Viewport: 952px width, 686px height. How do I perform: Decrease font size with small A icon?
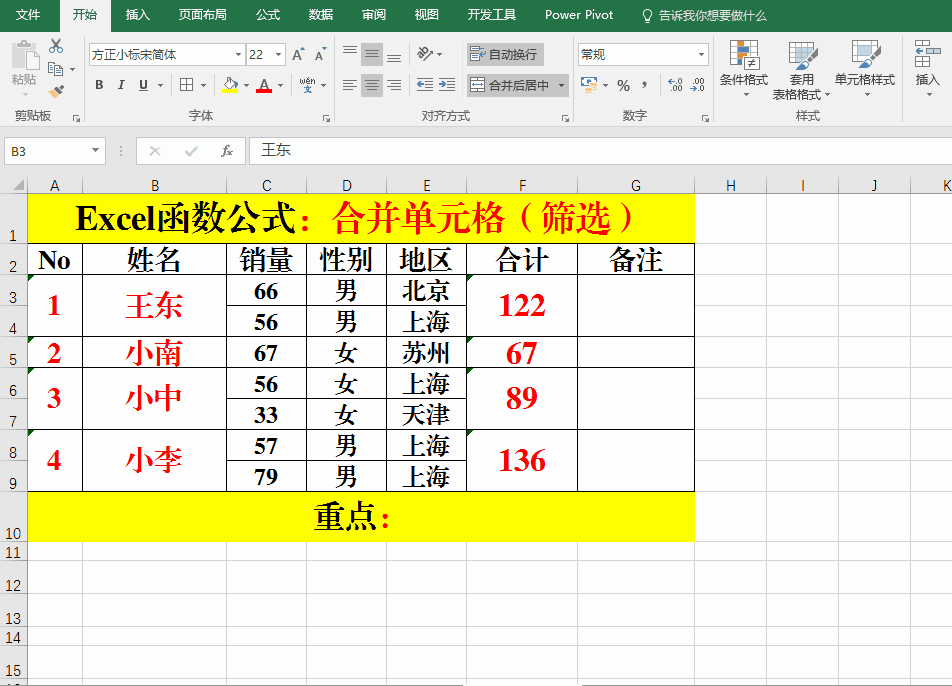[320, 55]
